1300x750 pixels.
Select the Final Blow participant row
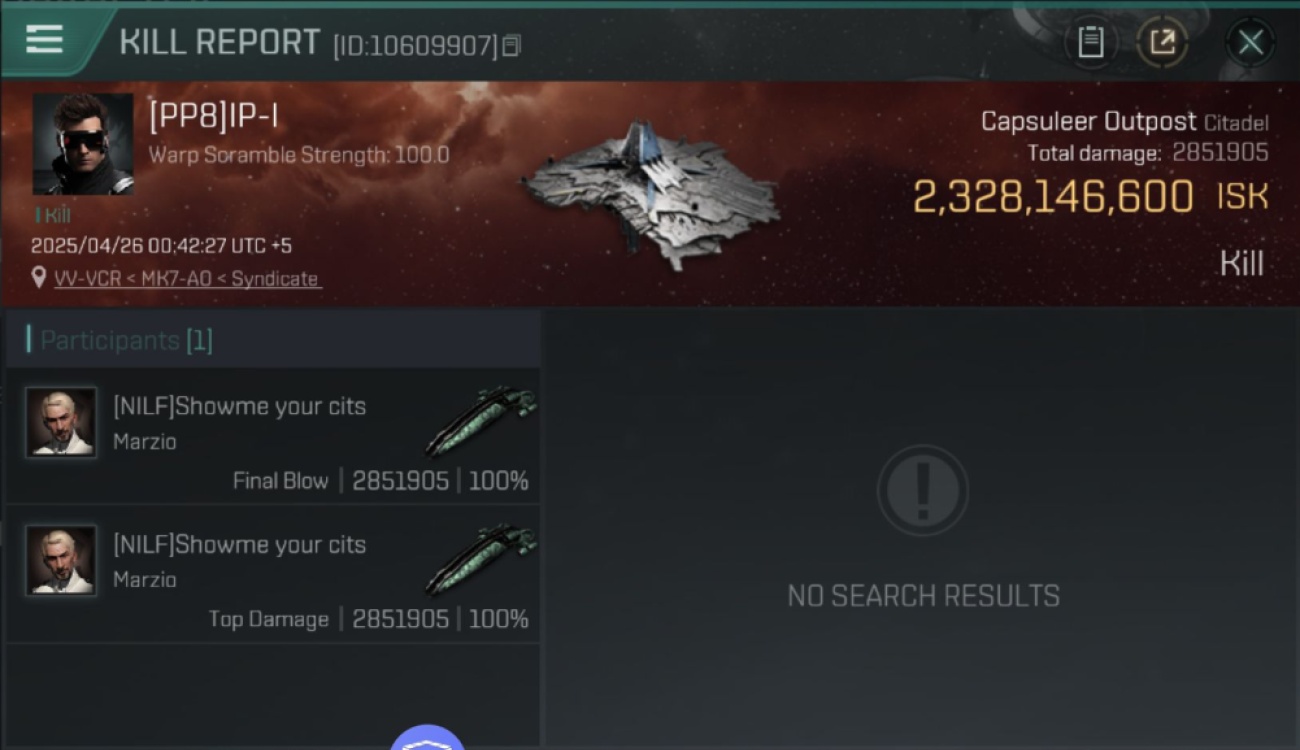273,435
